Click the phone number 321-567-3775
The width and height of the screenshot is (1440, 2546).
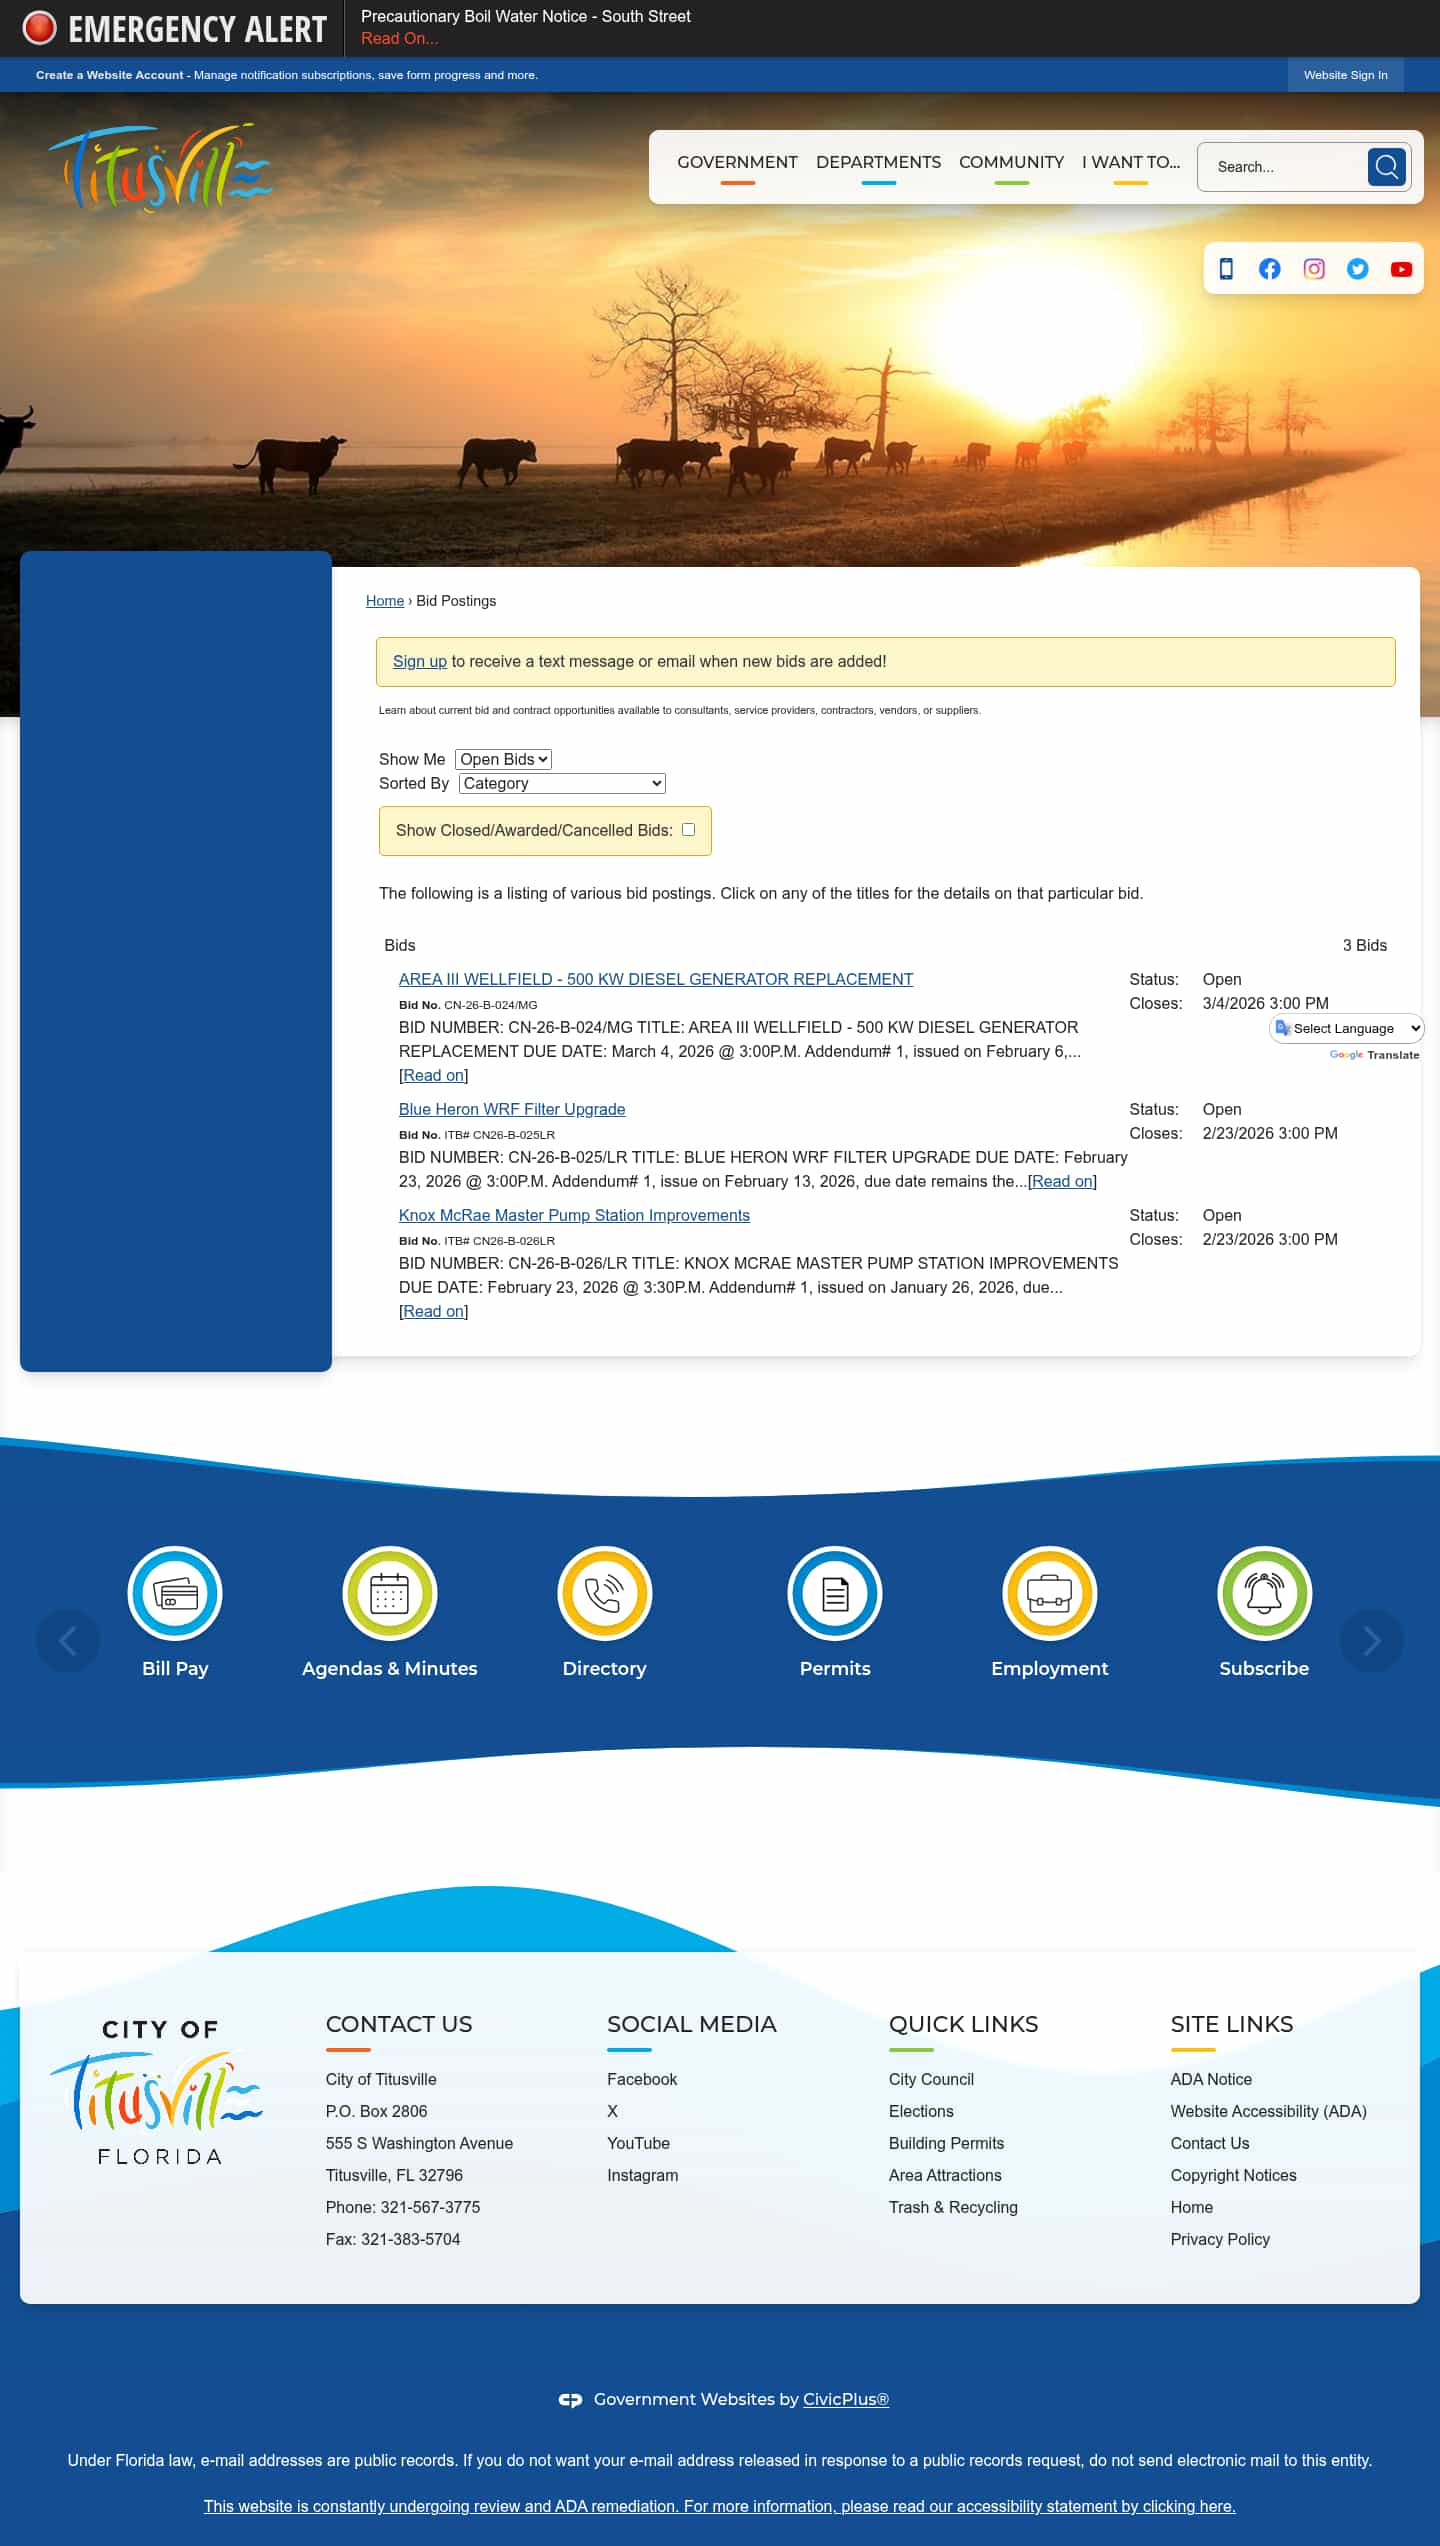pos(430,2207)
